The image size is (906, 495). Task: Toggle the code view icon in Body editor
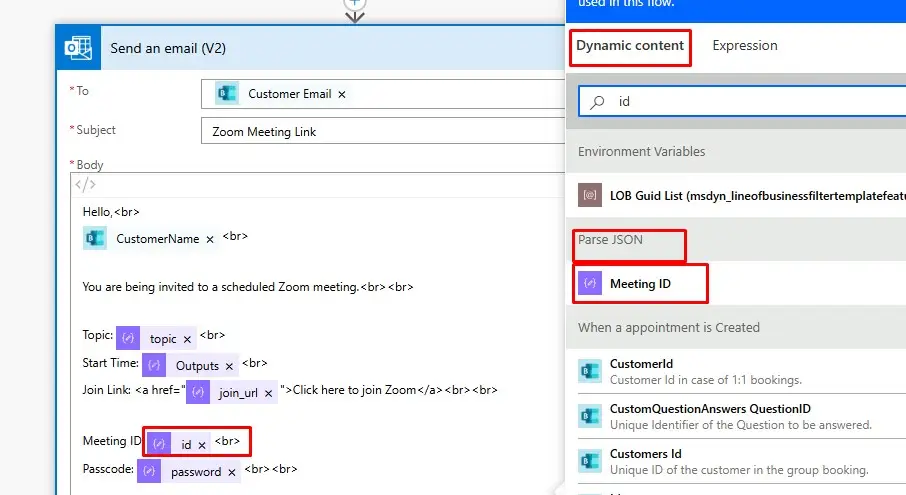click(x=86, y=184)
